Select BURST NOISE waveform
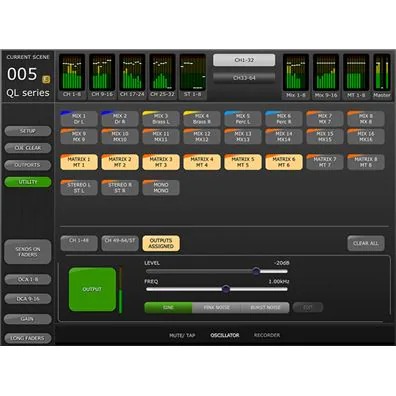Viewport: 396px width, 396px height. point(265,307)
